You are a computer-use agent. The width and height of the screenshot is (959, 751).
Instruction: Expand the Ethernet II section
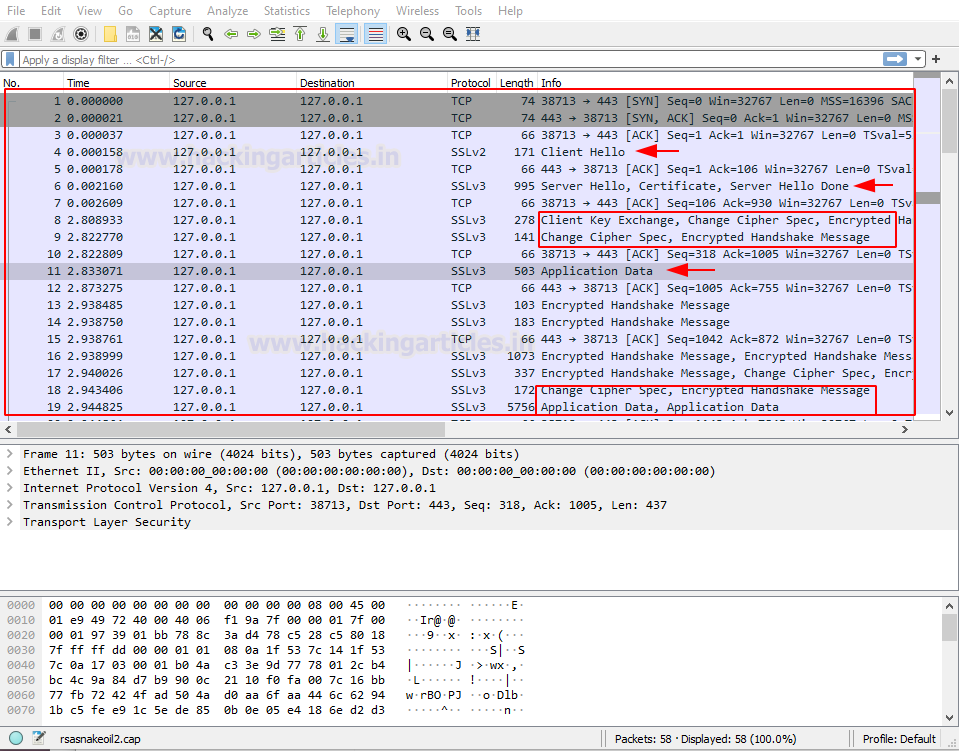[10, 471]
